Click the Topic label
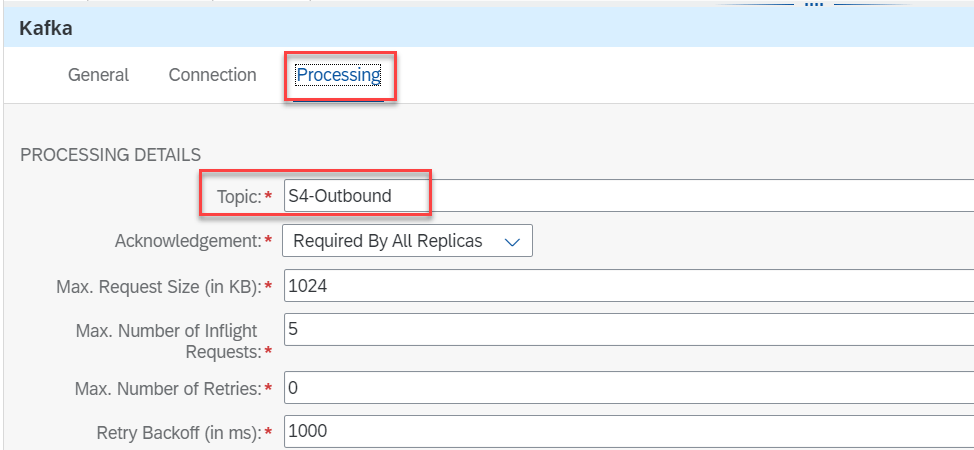Screen dimensions: 974x450 (238, 197)
